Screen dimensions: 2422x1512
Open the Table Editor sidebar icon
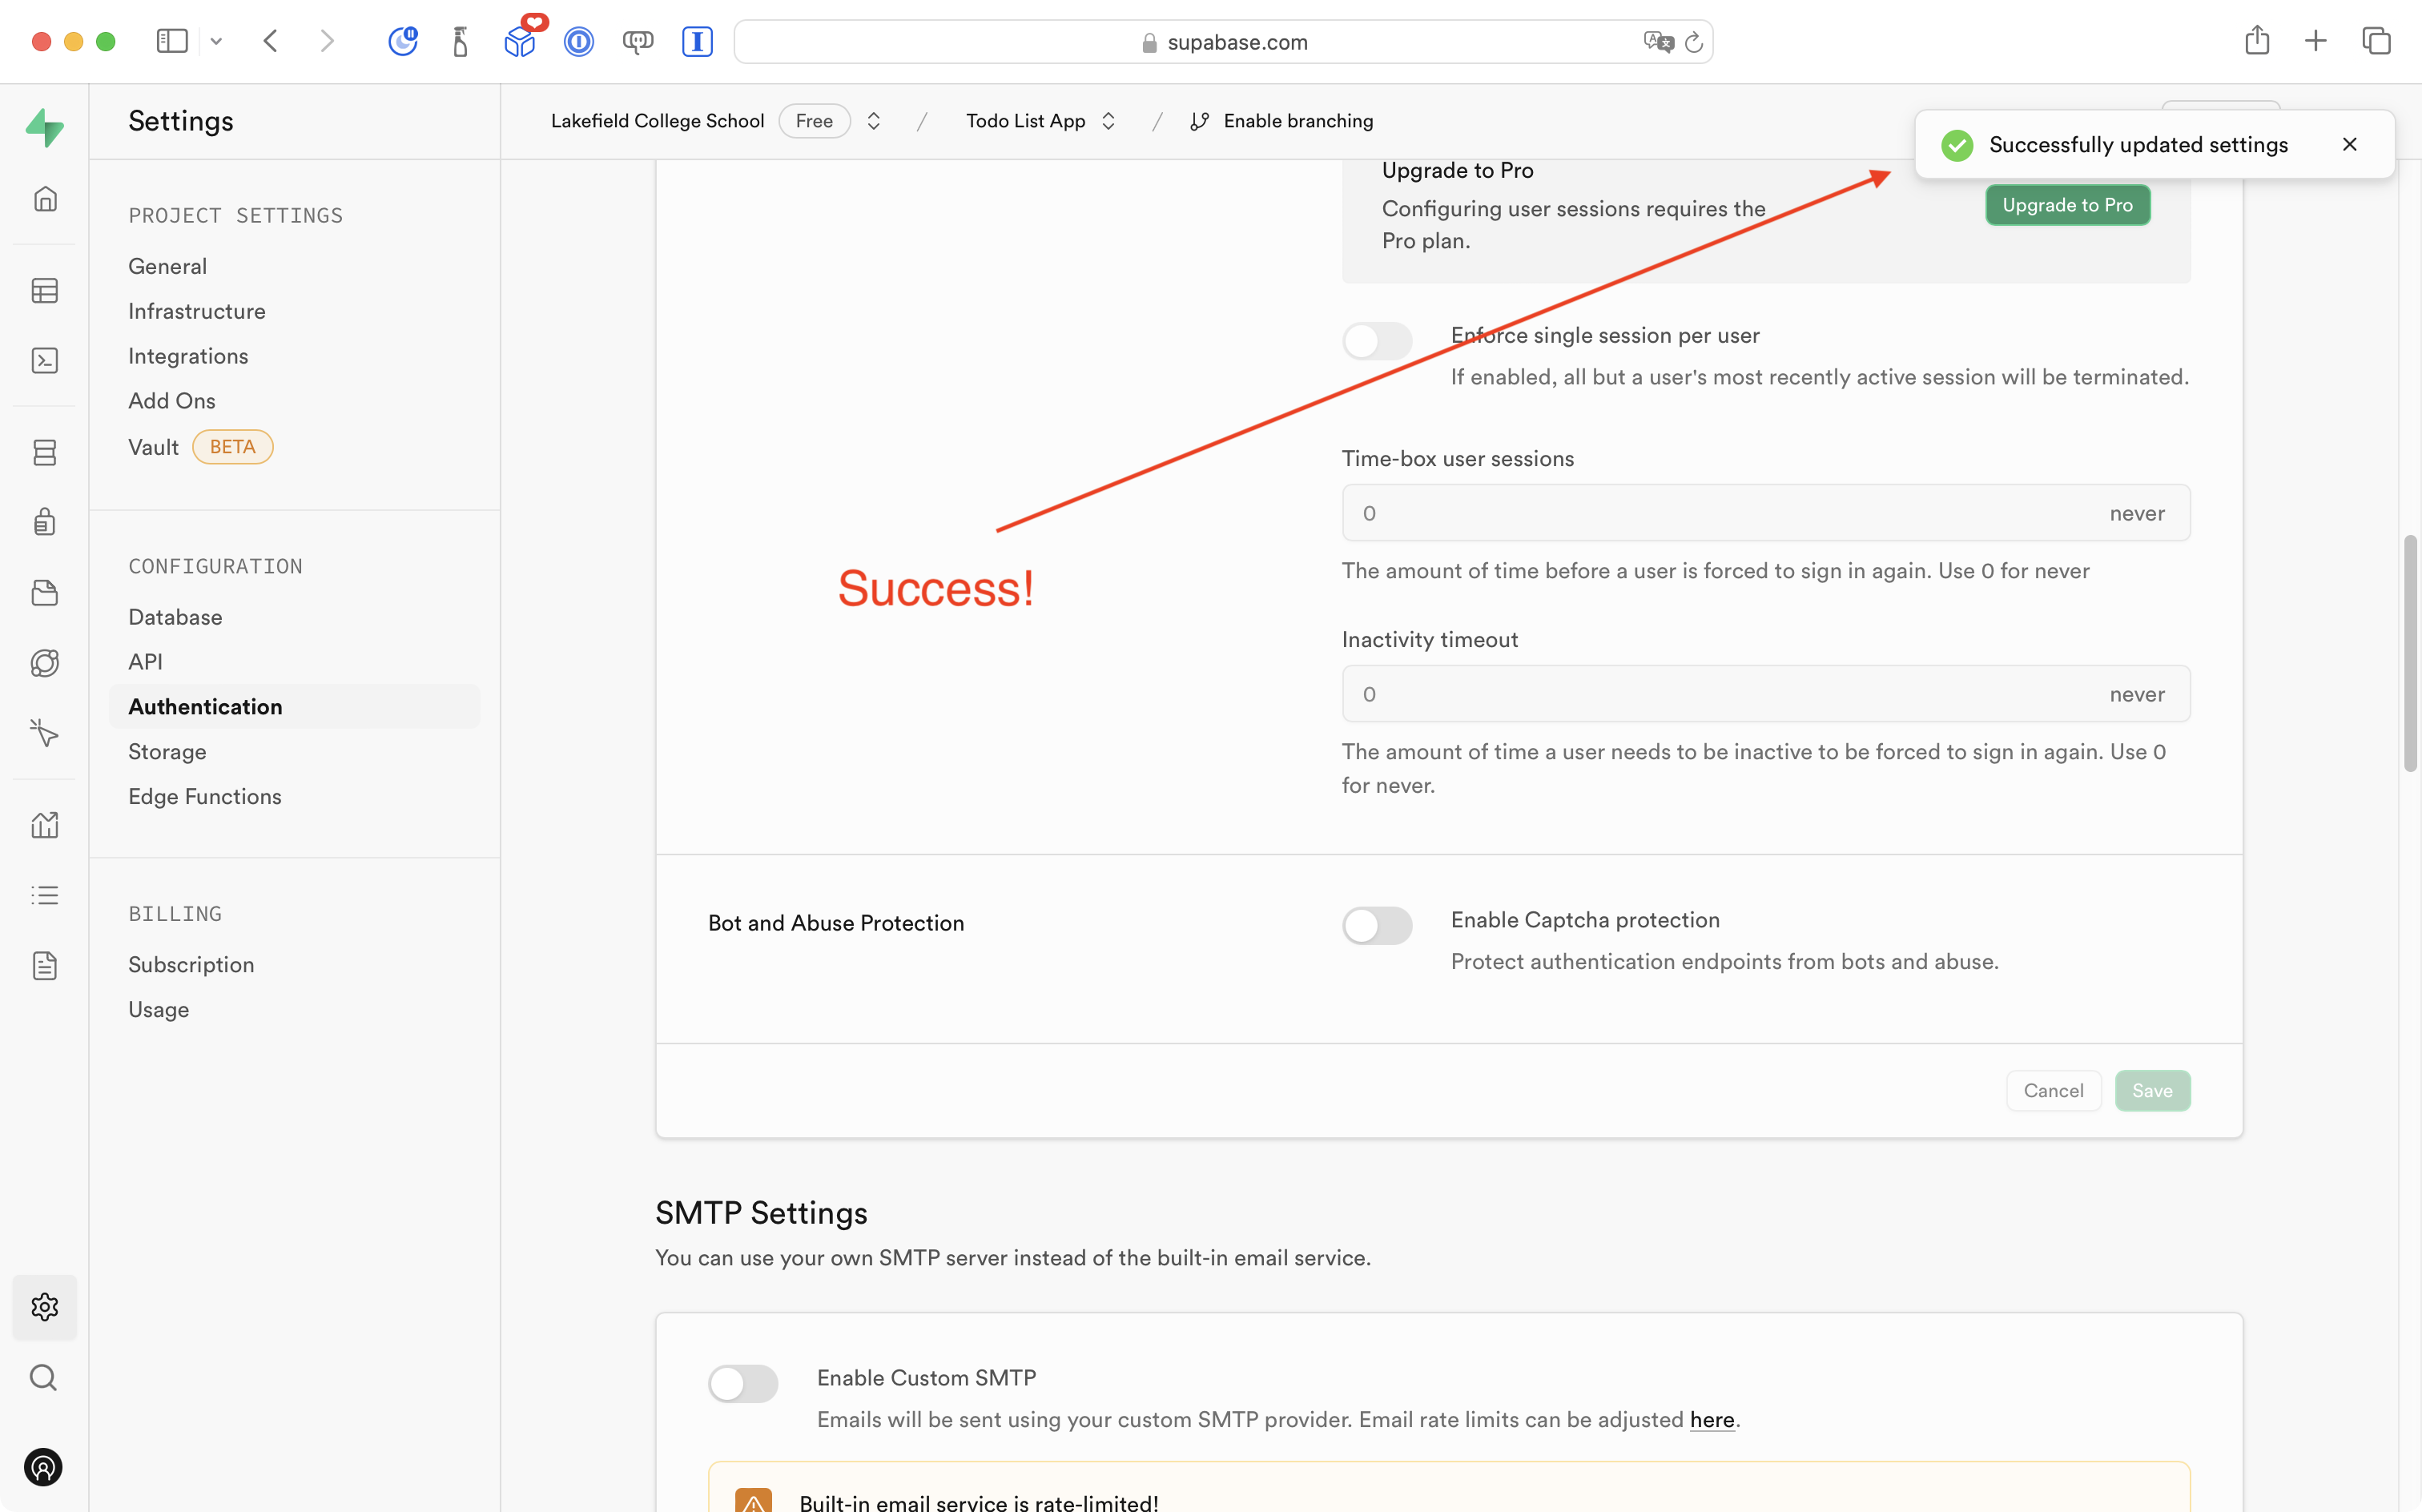(x=45, y=291)
